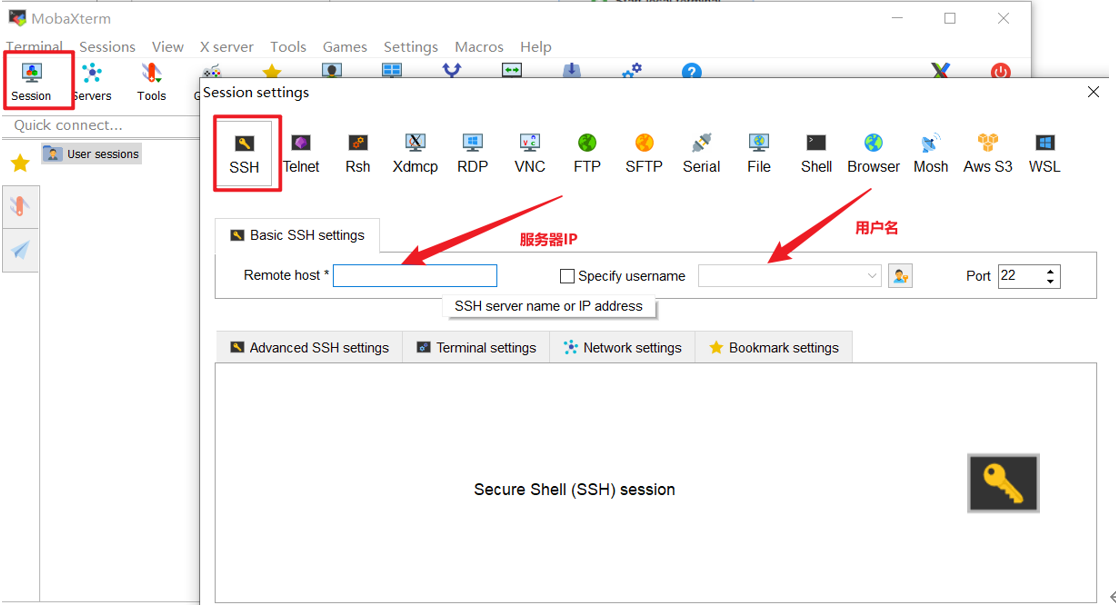Open the Tools menu in menu bar
The width and height of the screenshot is (1116, 607).
click(288, 47)
